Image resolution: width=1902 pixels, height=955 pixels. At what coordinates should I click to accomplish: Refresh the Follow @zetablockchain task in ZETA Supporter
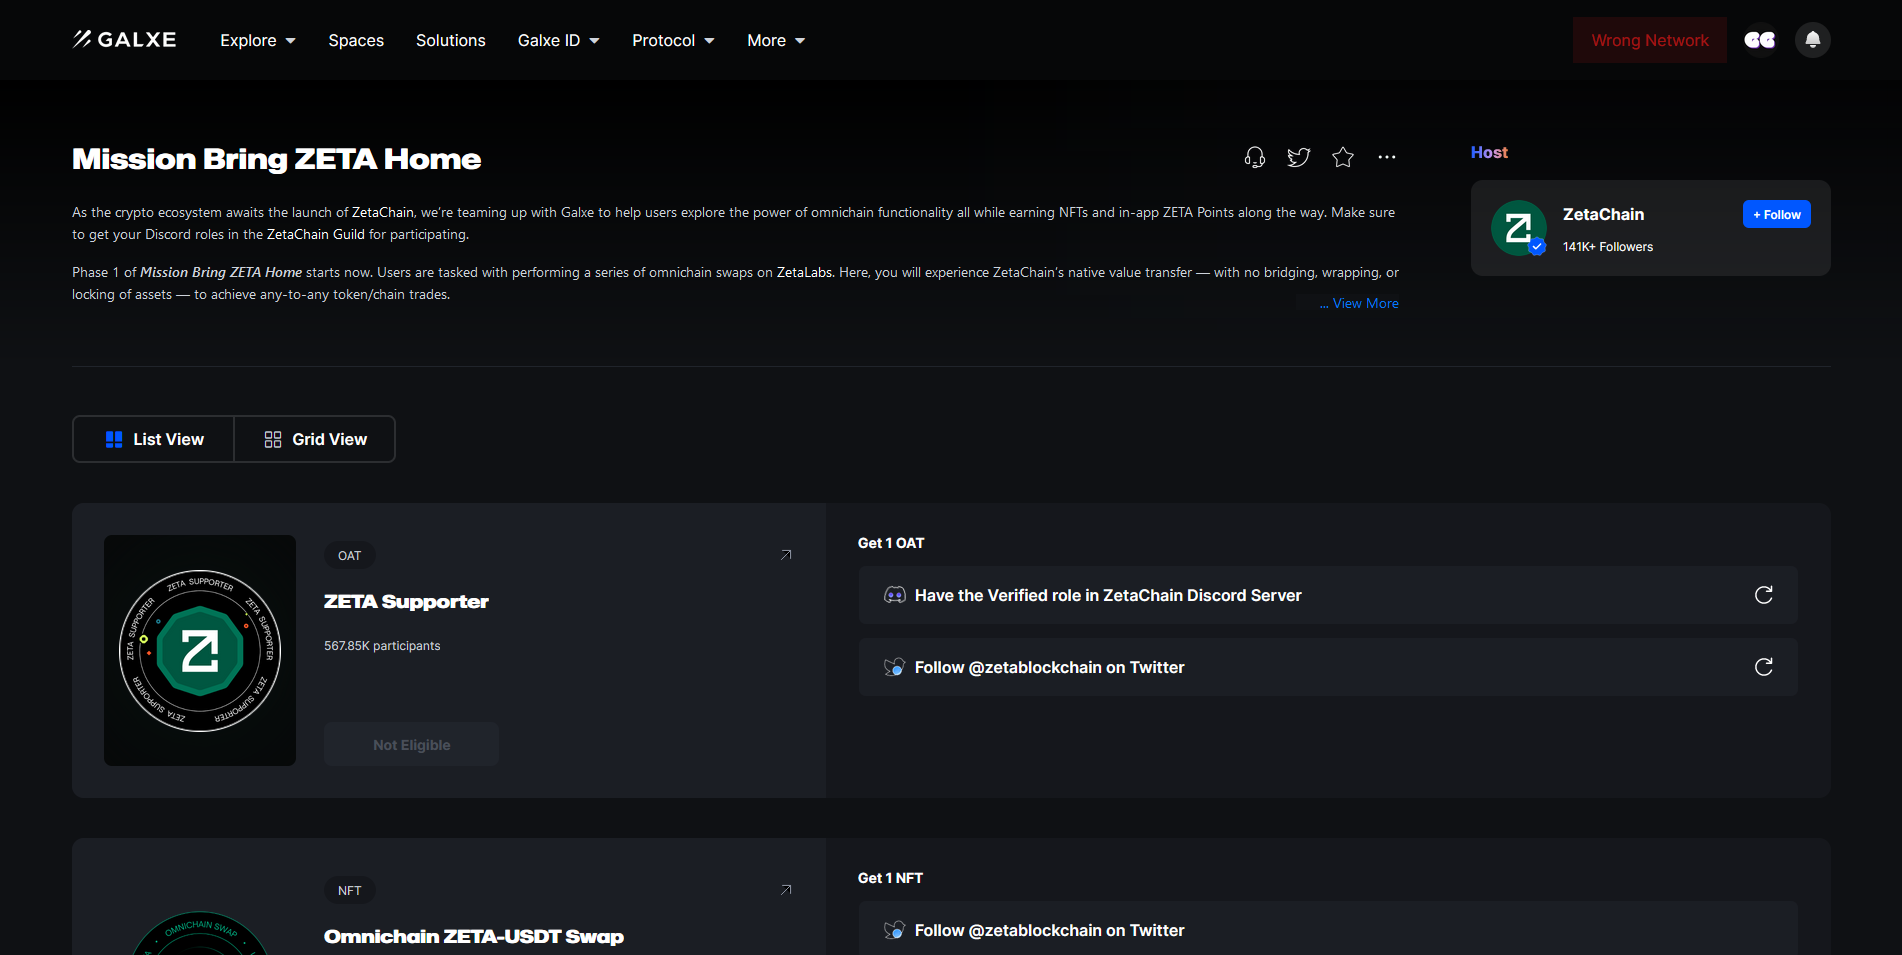[1763, 667]
